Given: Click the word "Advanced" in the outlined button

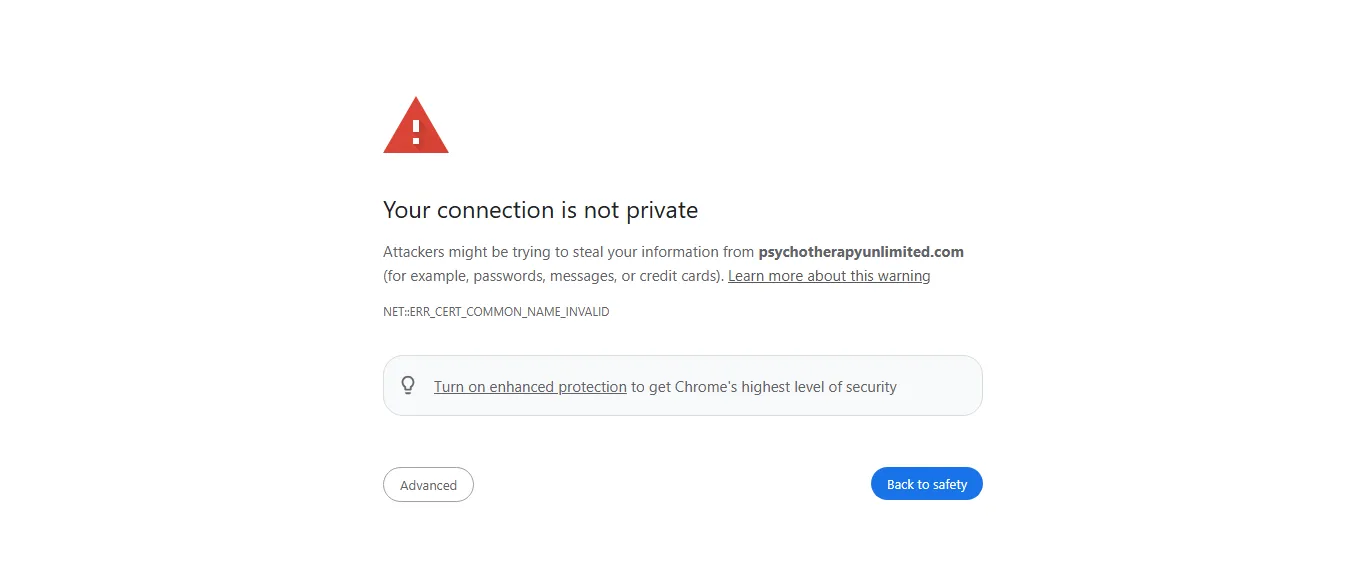Looking at the screenshot, I should pos(428,485).
